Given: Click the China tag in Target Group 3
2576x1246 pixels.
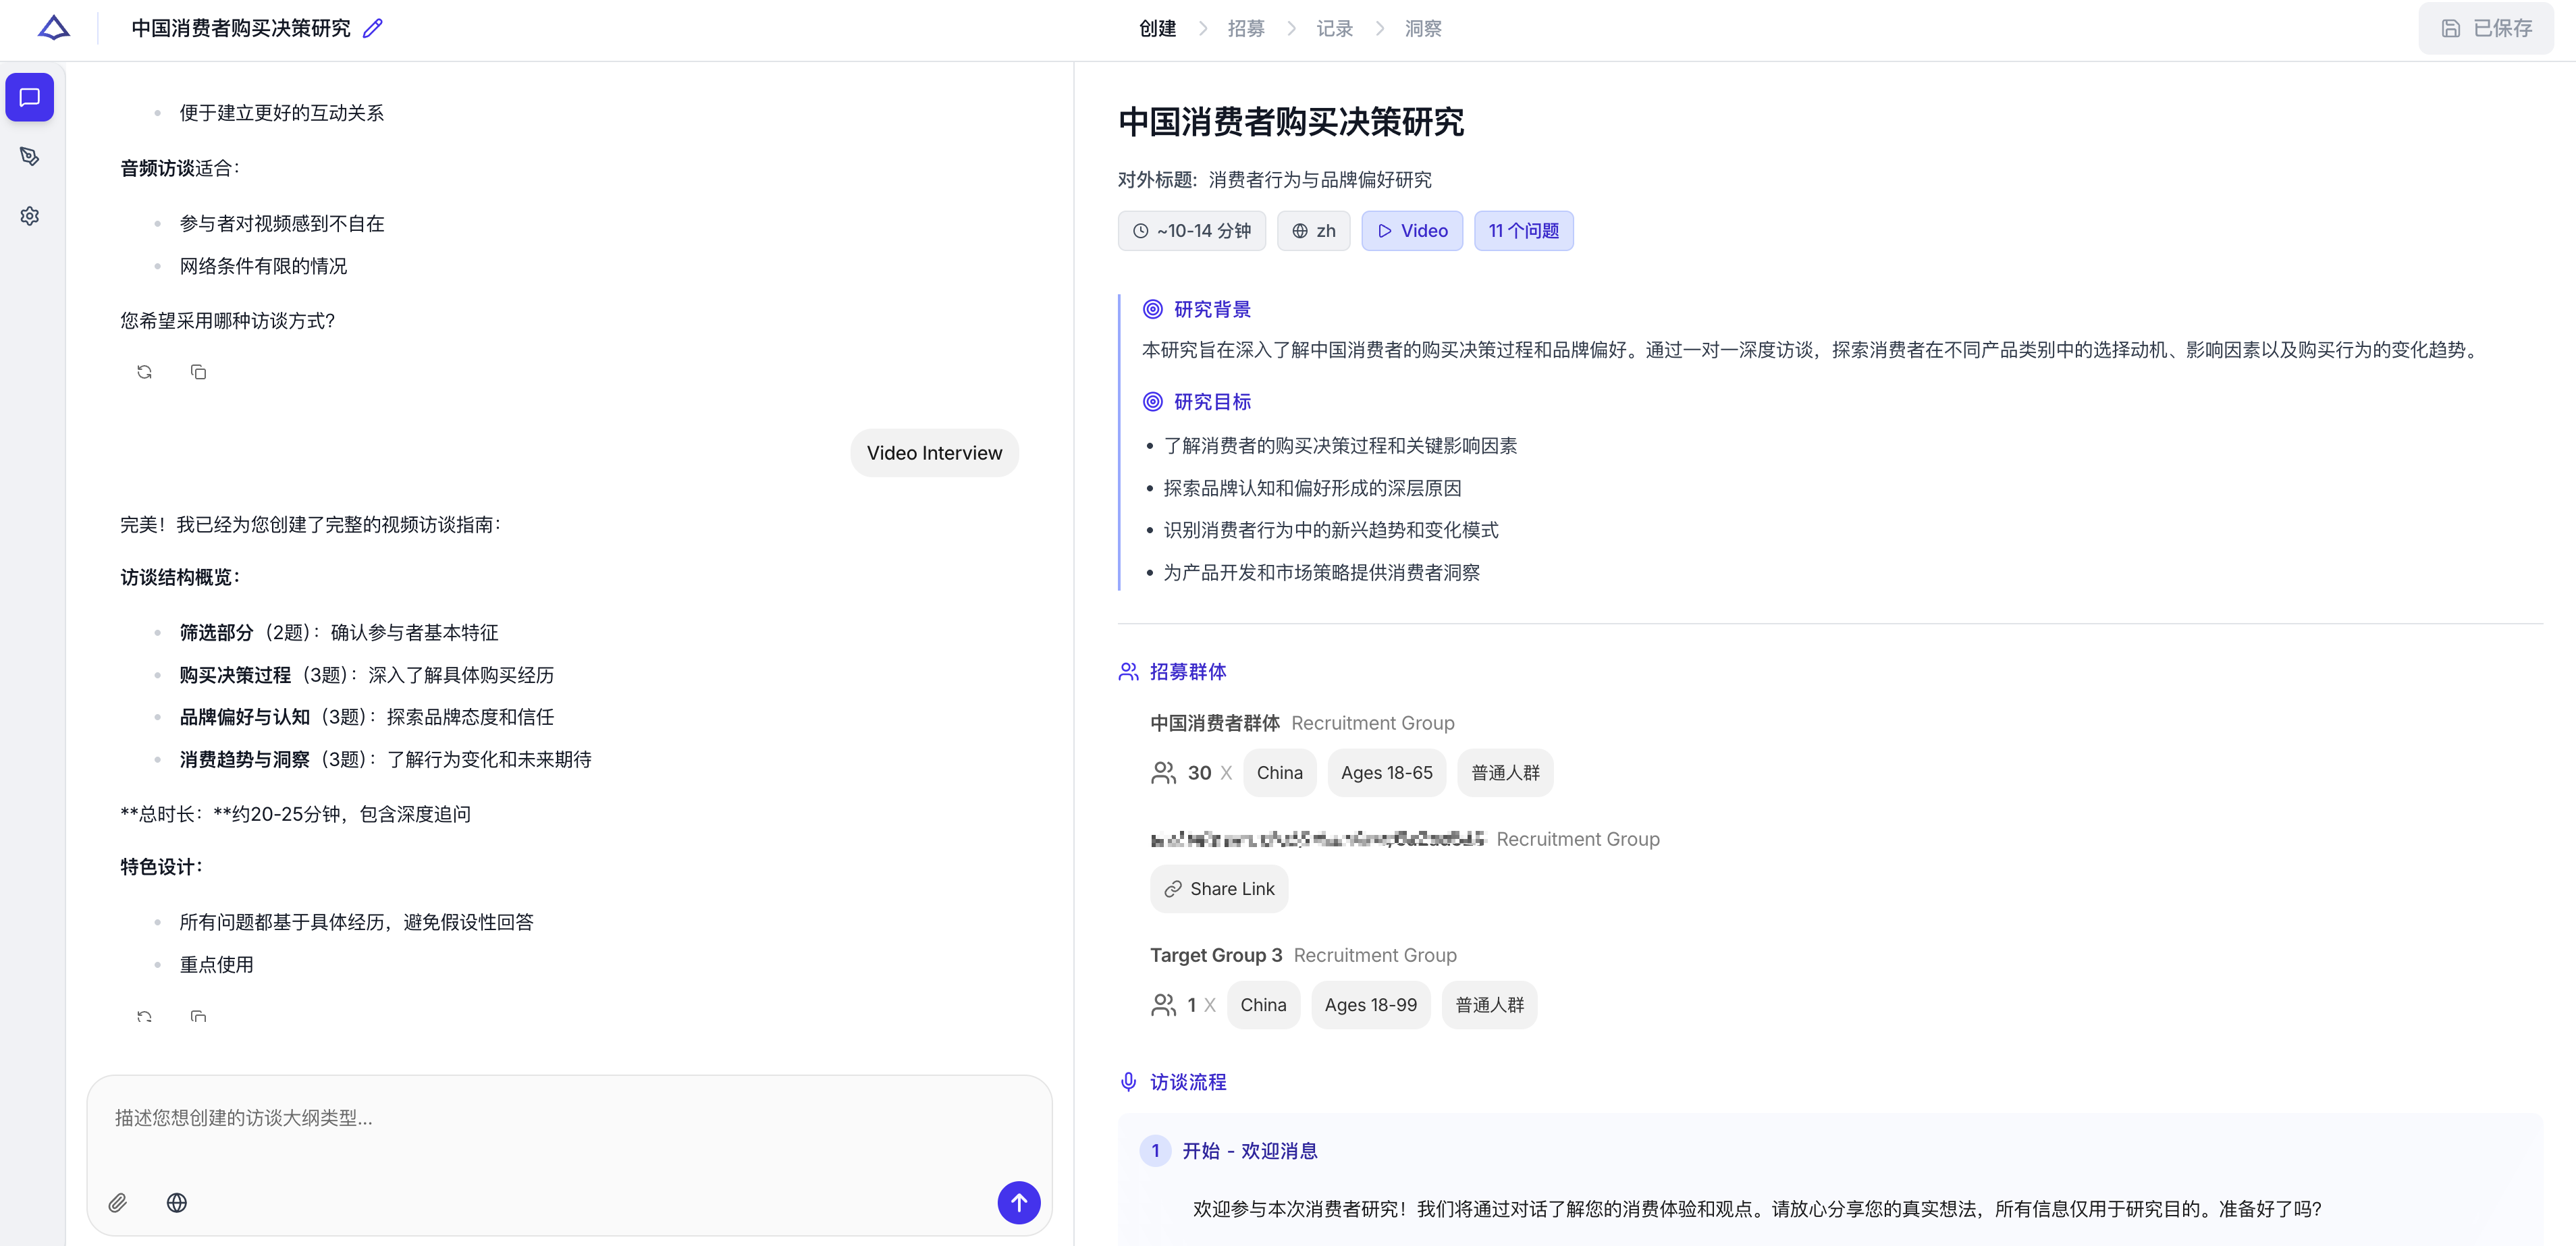Looking at the screenshot, I should pyautogui.click(x=1263, y=1005).
